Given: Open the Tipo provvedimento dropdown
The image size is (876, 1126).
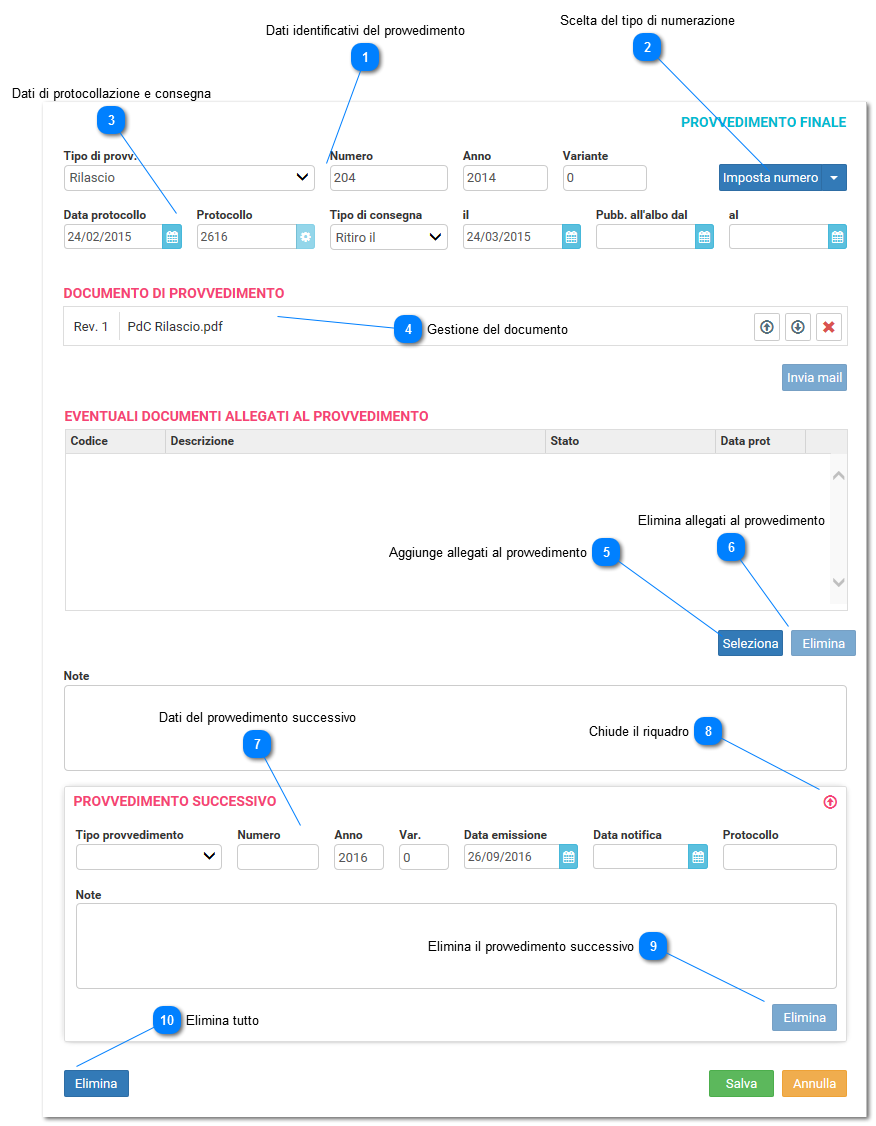Looking at the screenshot, I should 149,857.
